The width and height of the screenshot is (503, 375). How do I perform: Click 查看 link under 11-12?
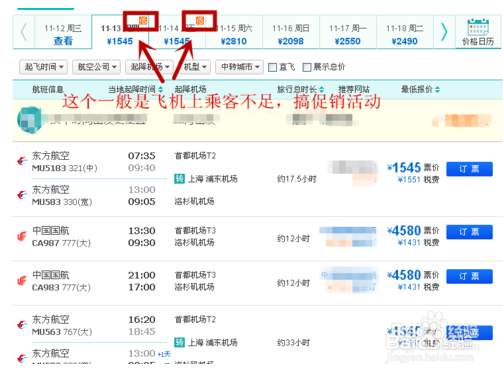point(63,41)
